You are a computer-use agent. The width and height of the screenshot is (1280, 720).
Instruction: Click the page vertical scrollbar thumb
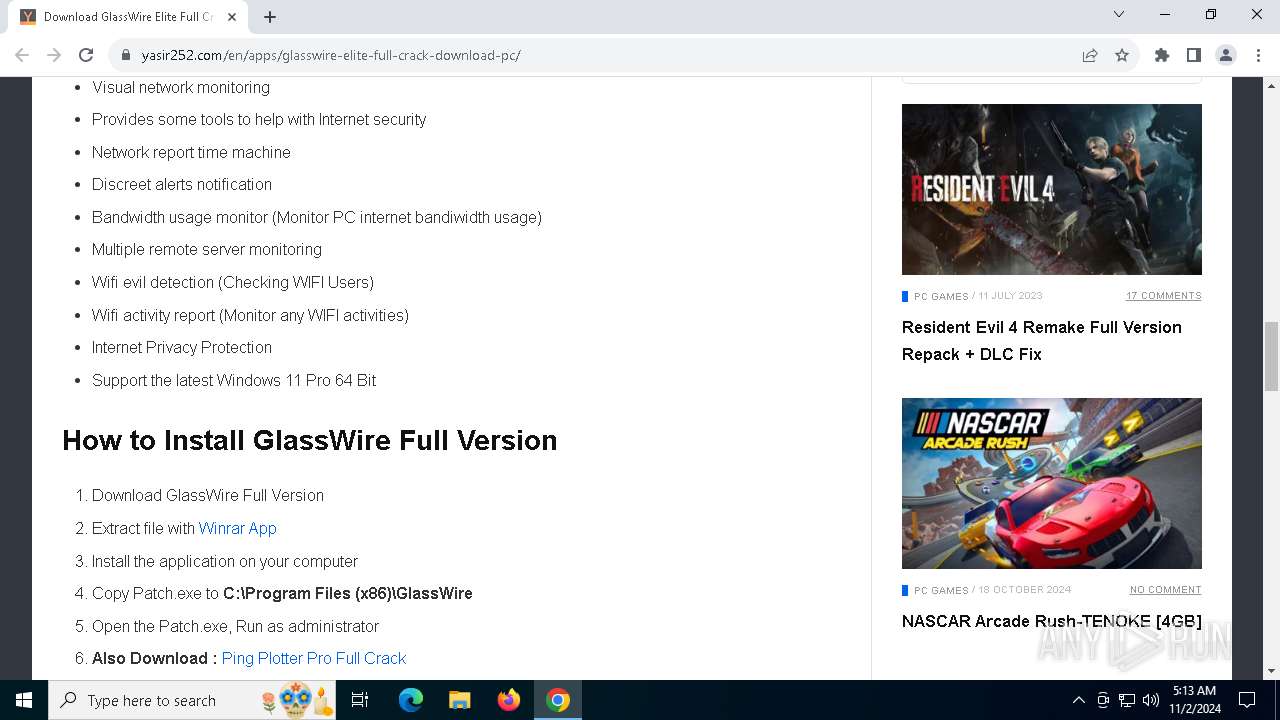click(x=1271, y=357)
